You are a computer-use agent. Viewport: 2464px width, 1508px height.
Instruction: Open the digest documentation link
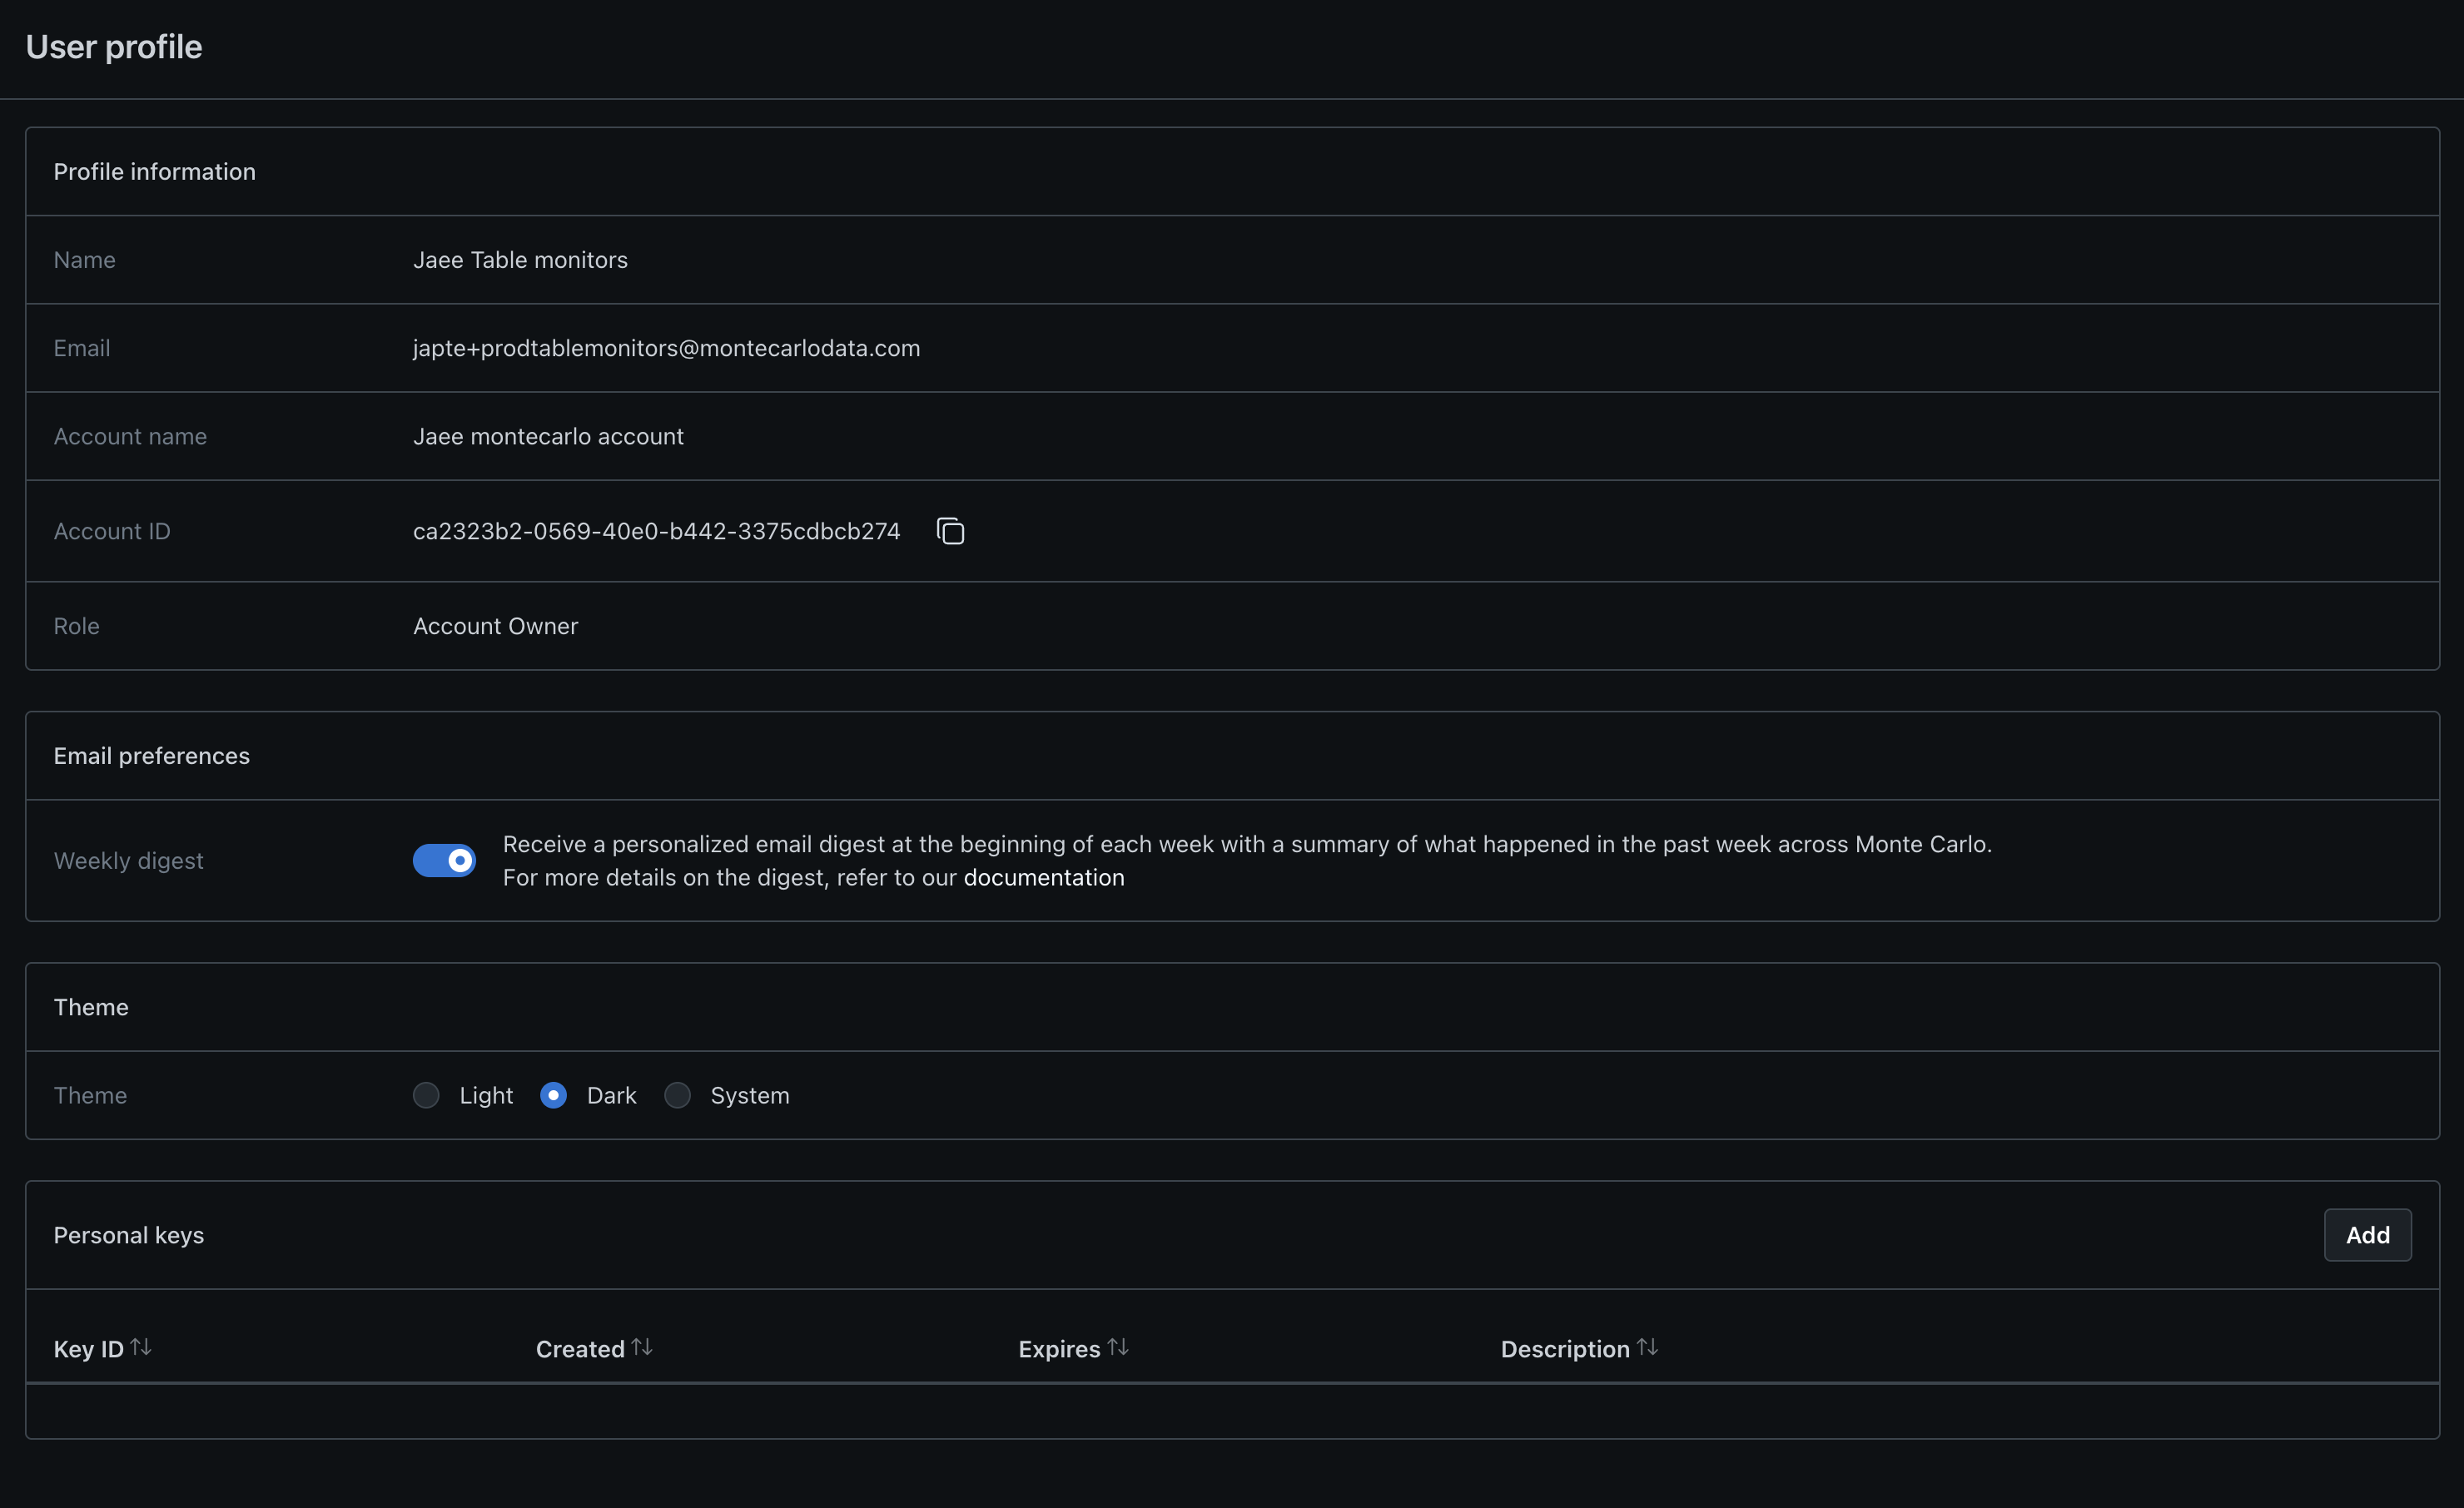pos(1043,877)
